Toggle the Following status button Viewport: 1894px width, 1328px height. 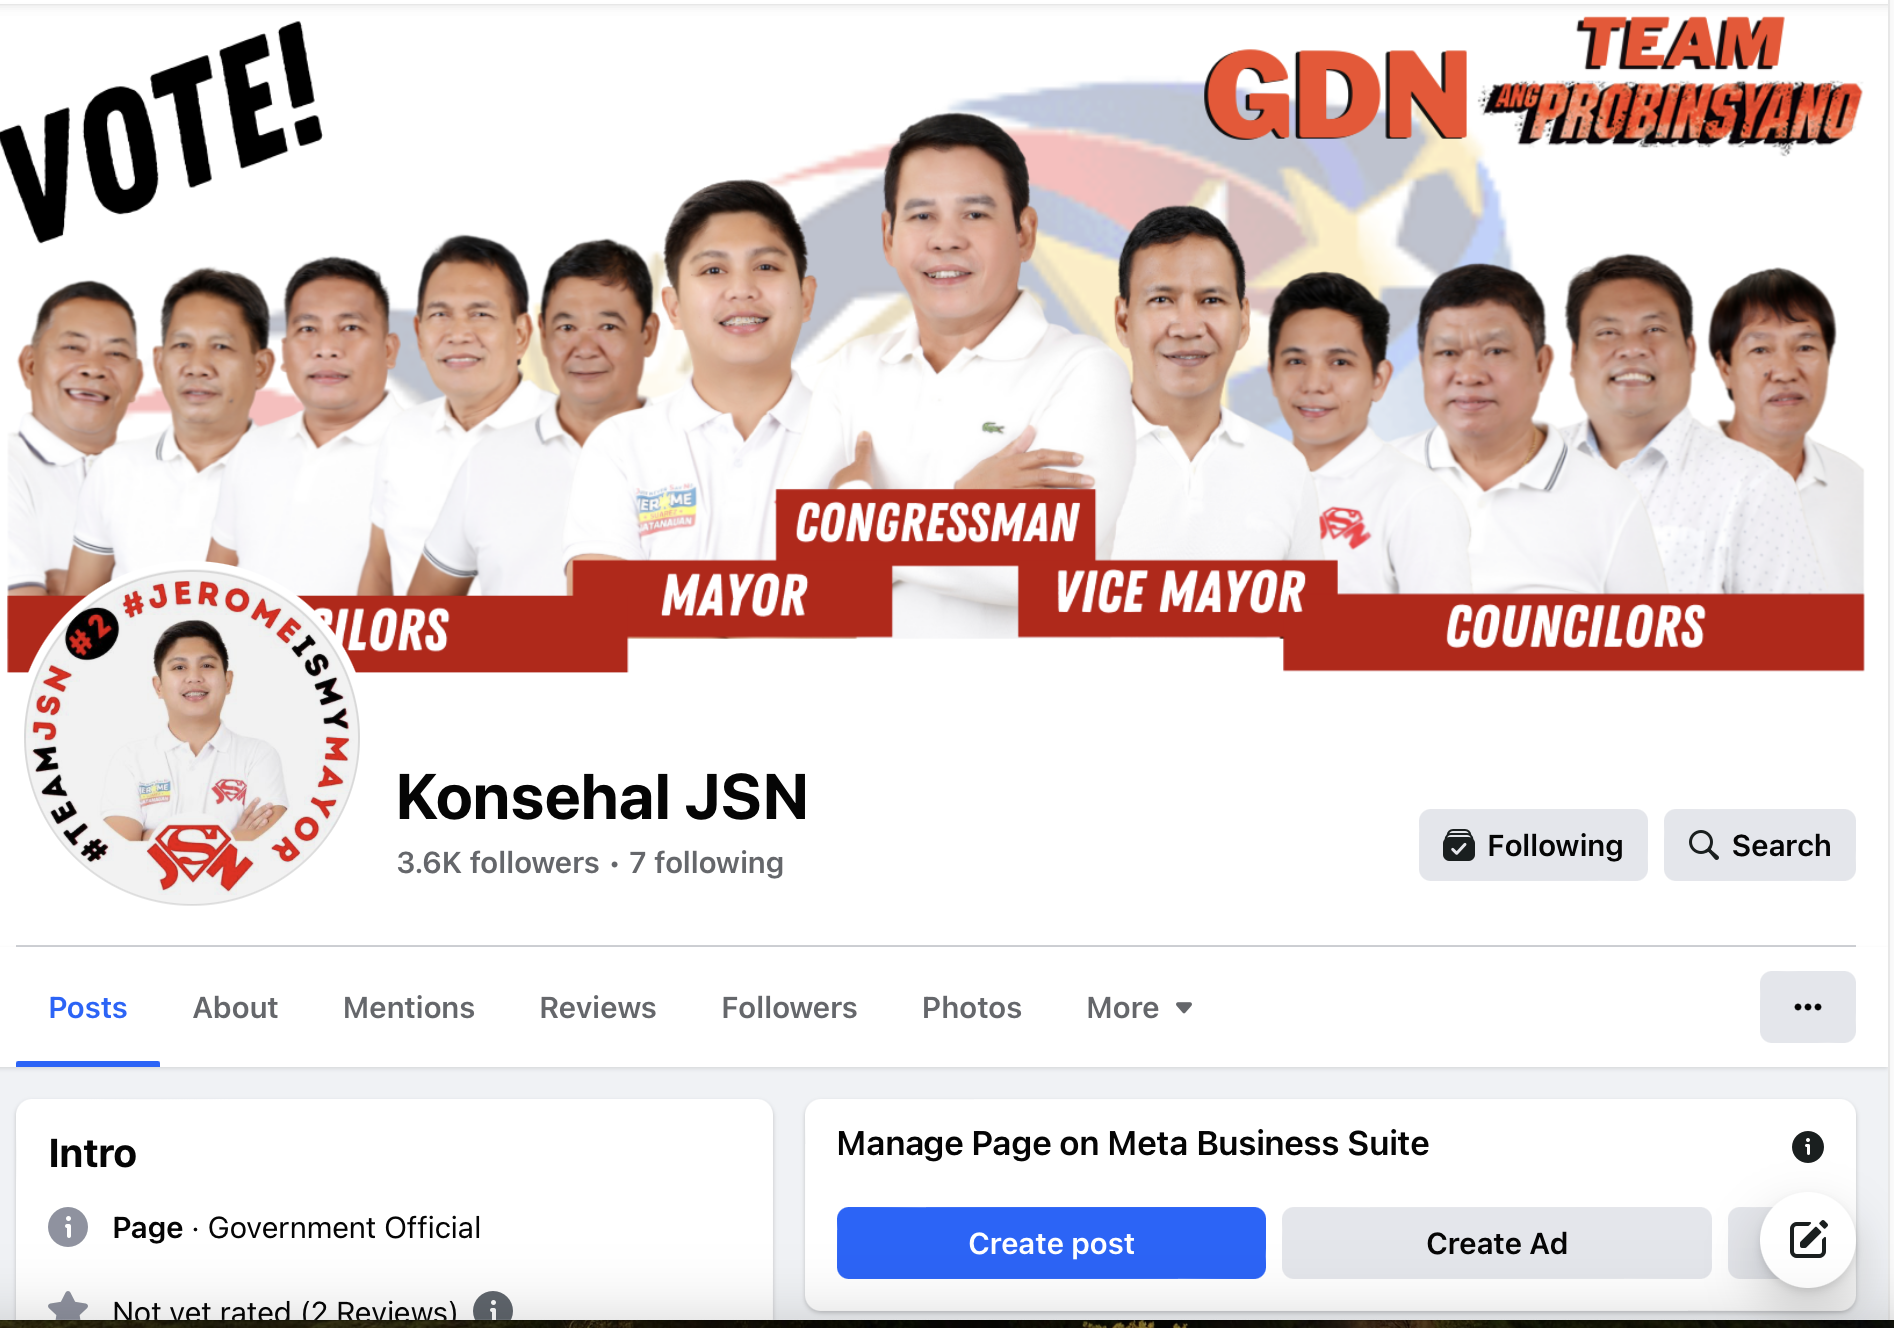(x=1532, y=845)
